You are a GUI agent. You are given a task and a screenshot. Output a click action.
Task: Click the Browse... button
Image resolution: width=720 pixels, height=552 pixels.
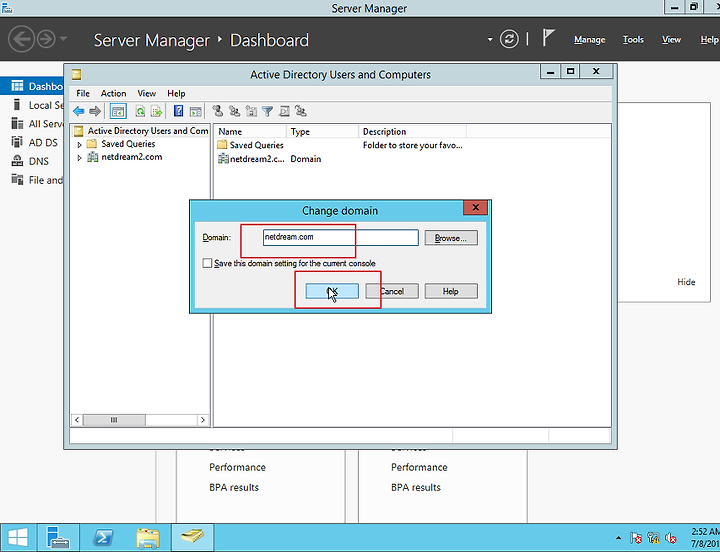451,238
